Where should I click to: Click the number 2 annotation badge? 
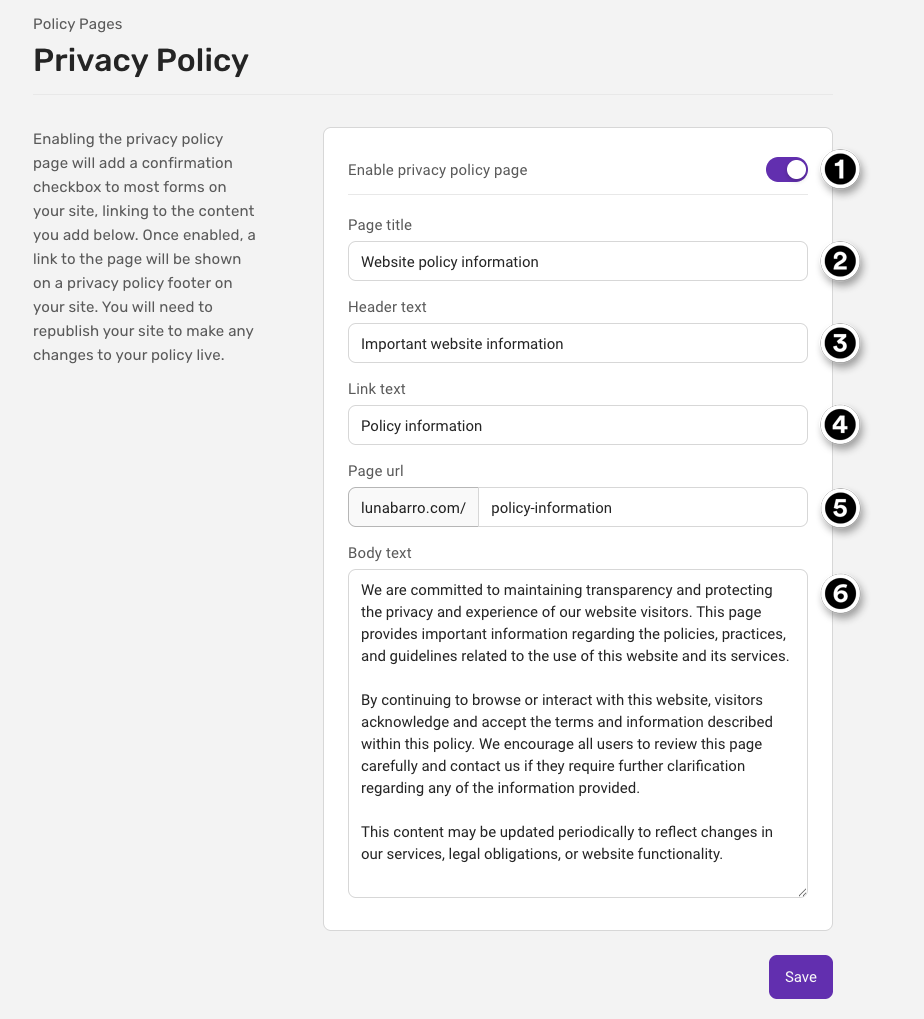click(840, 261)
